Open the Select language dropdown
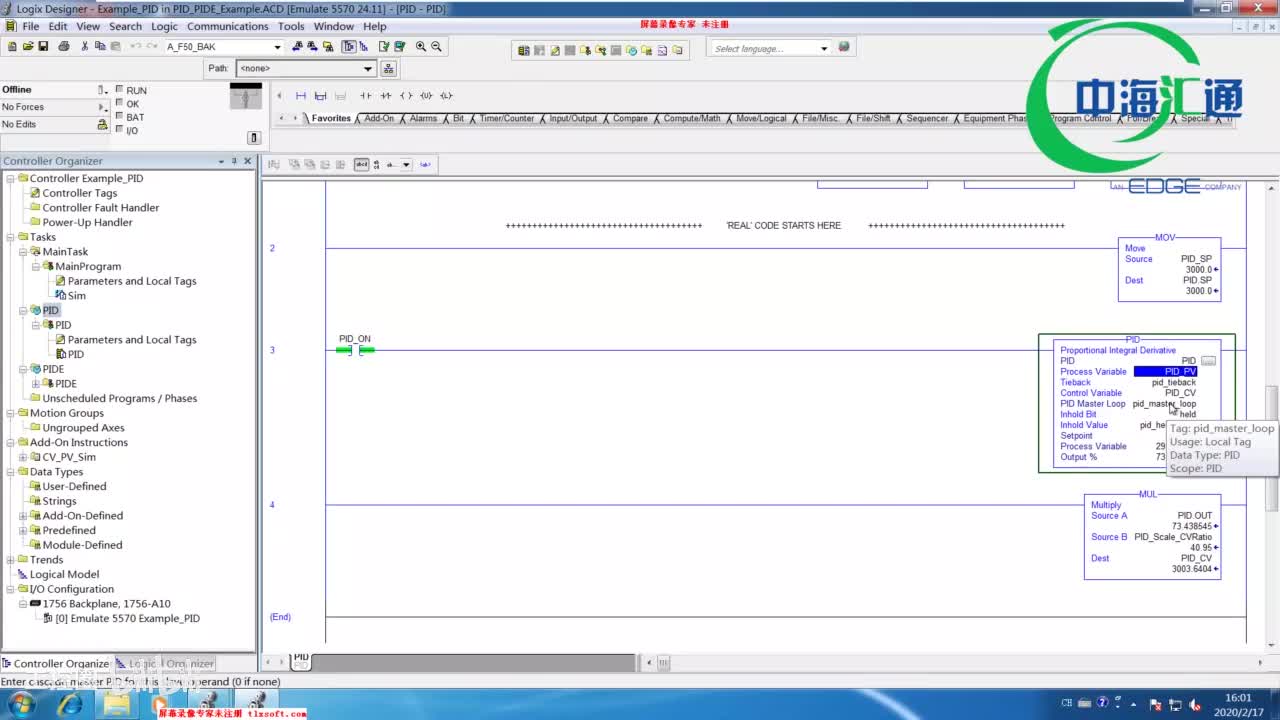1280x720 pixels. point(824,48)
